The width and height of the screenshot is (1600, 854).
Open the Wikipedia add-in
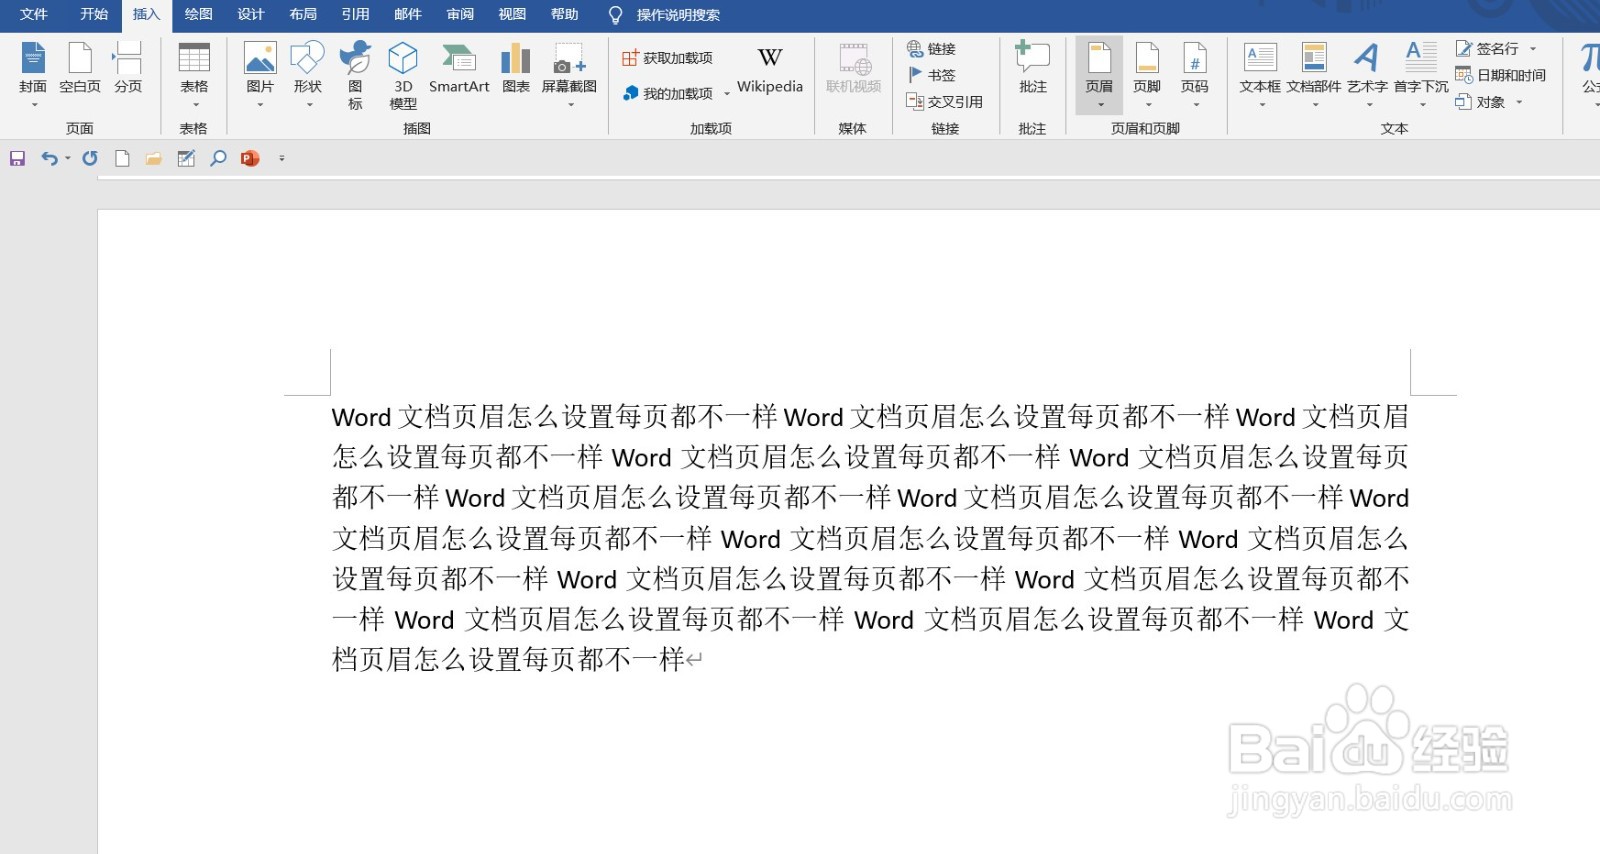point(770,69)
